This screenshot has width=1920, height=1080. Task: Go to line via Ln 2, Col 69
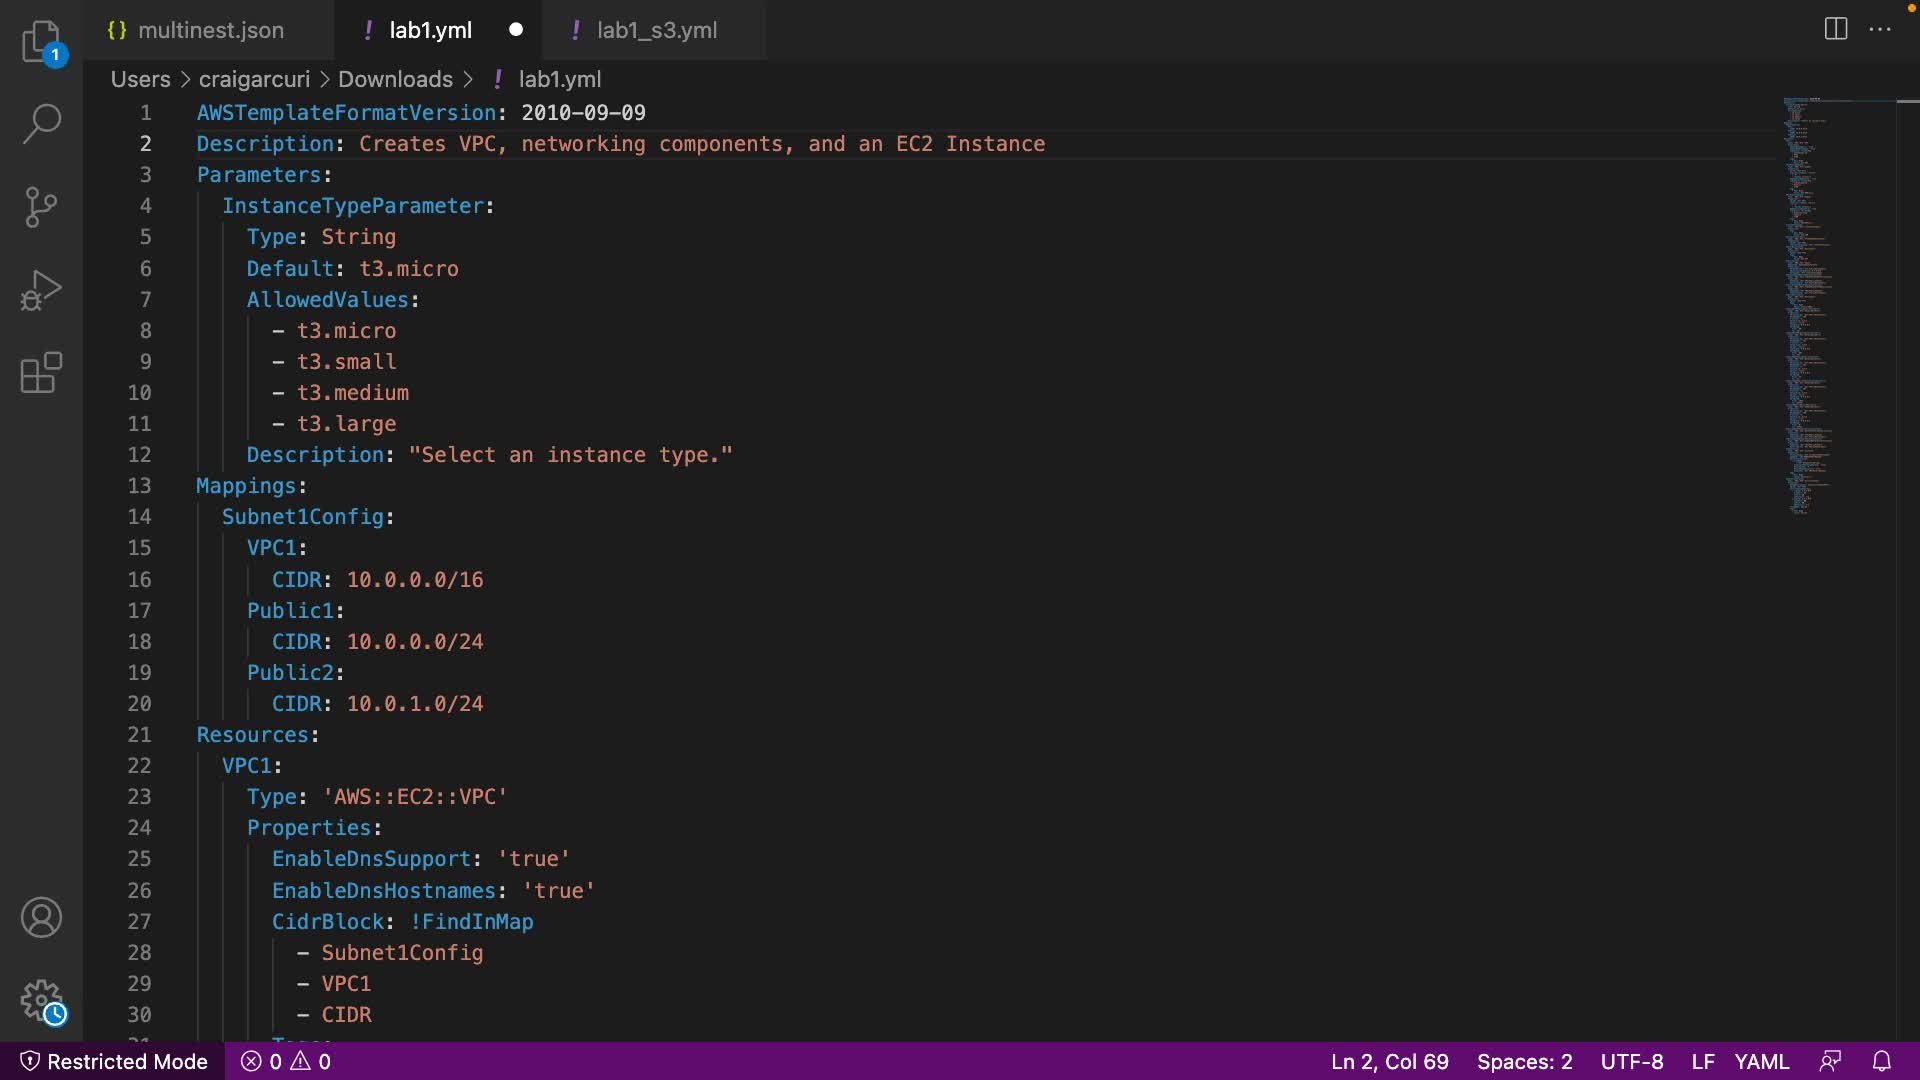pos(1389,1061)
